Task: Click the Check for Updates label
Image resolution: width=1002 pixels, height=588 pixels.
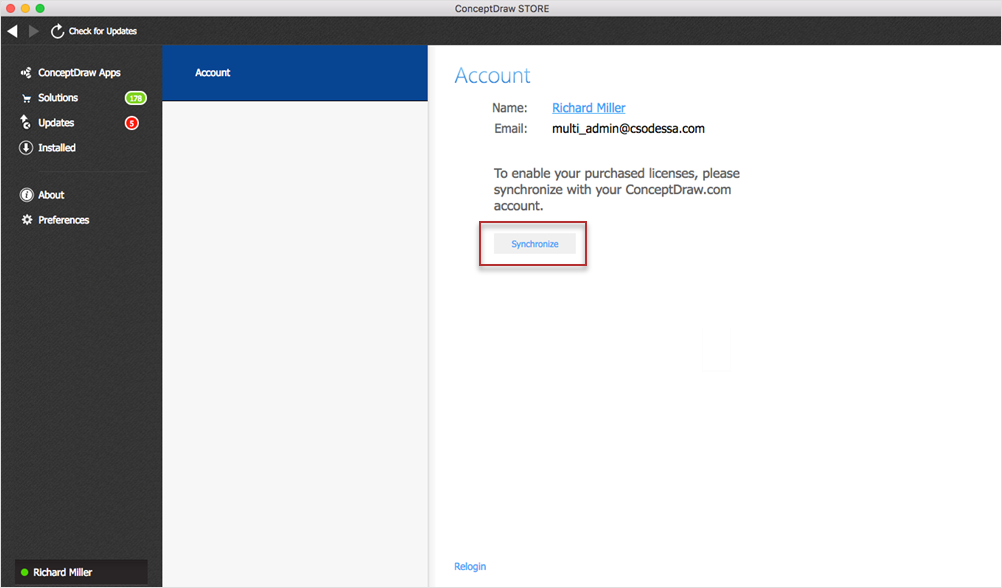Action: pyautogui.click(x=103, y=31)
